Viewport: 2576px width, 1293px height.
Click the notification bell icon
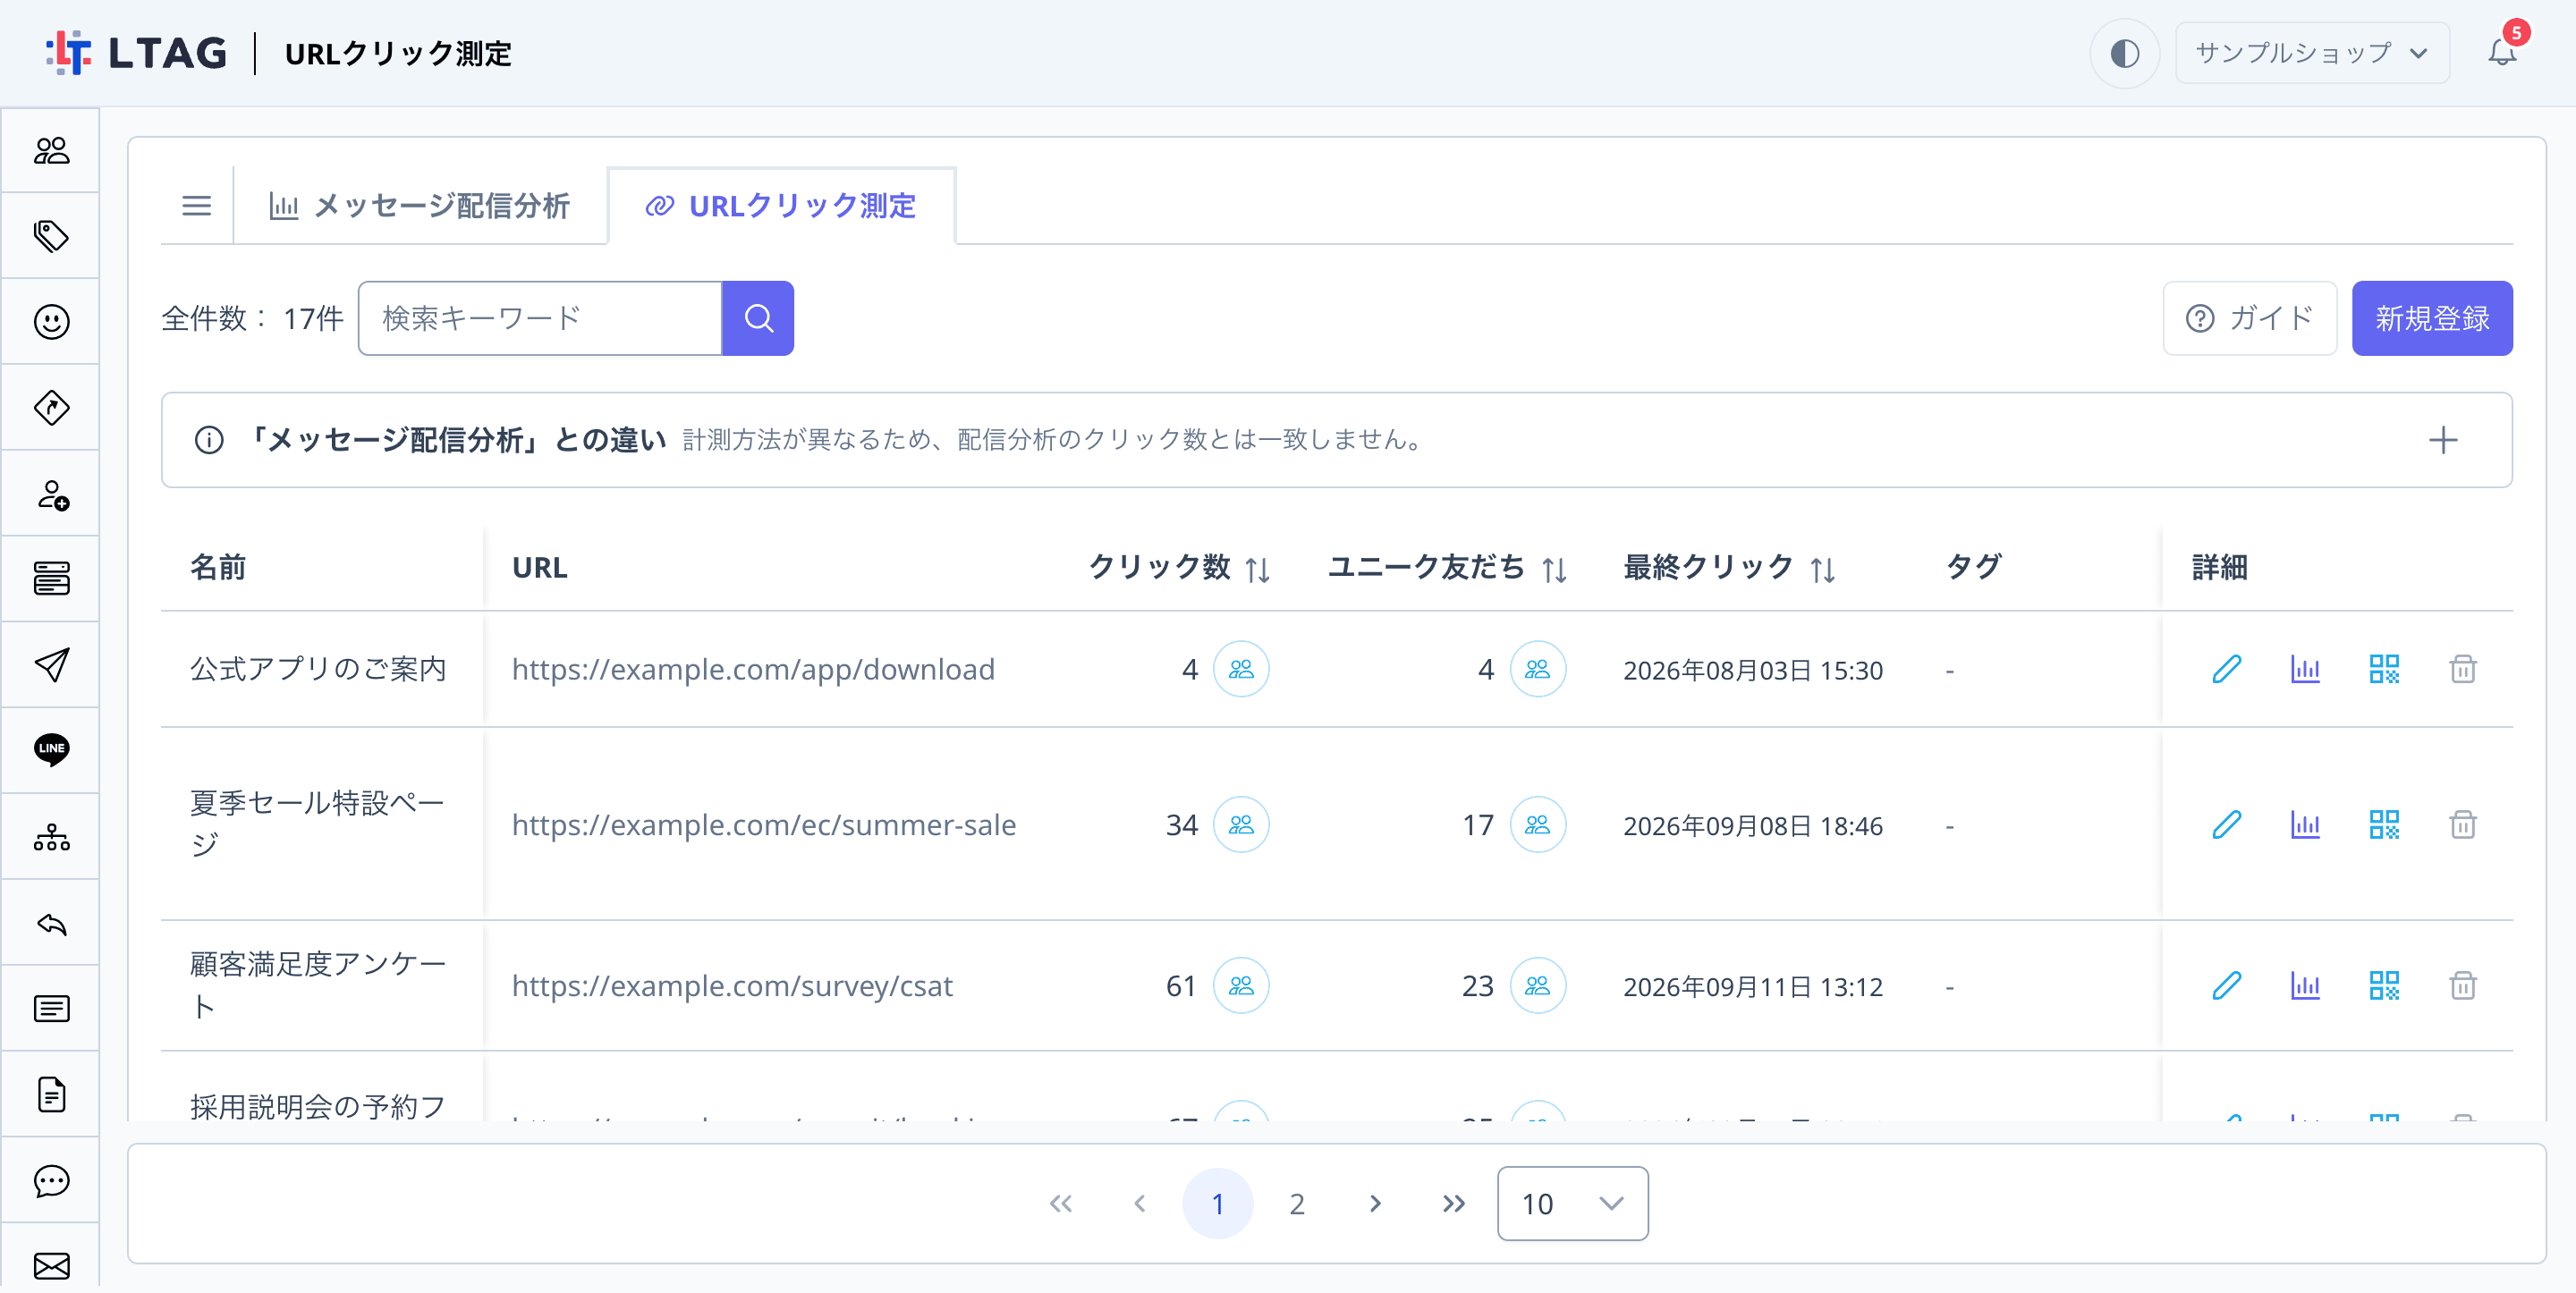point(2502,52)
